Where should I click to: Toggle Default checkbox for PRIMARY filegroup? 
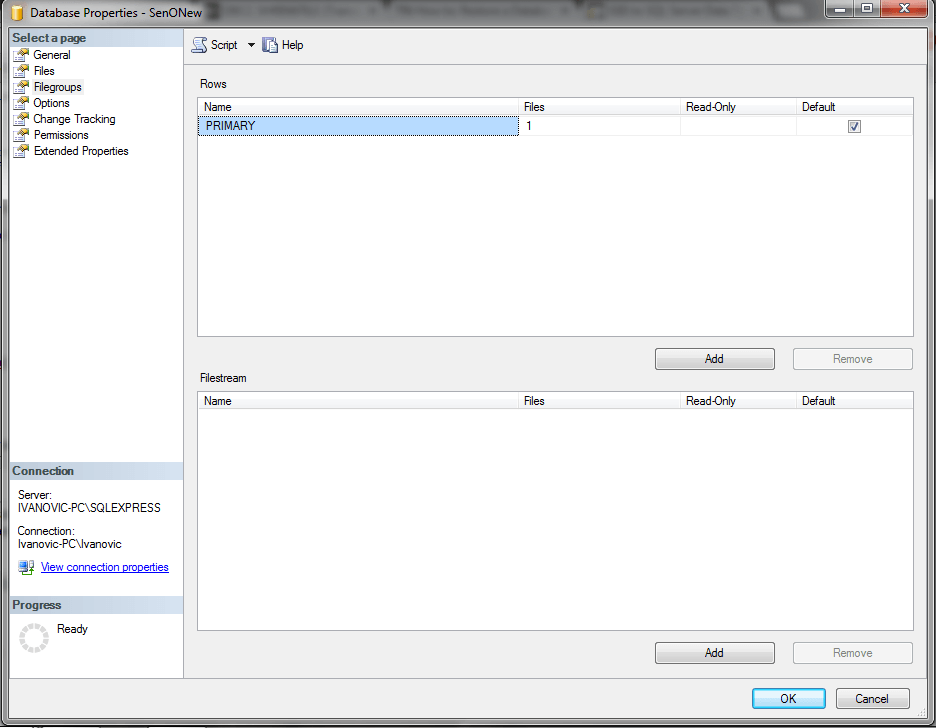click(854, 127)
